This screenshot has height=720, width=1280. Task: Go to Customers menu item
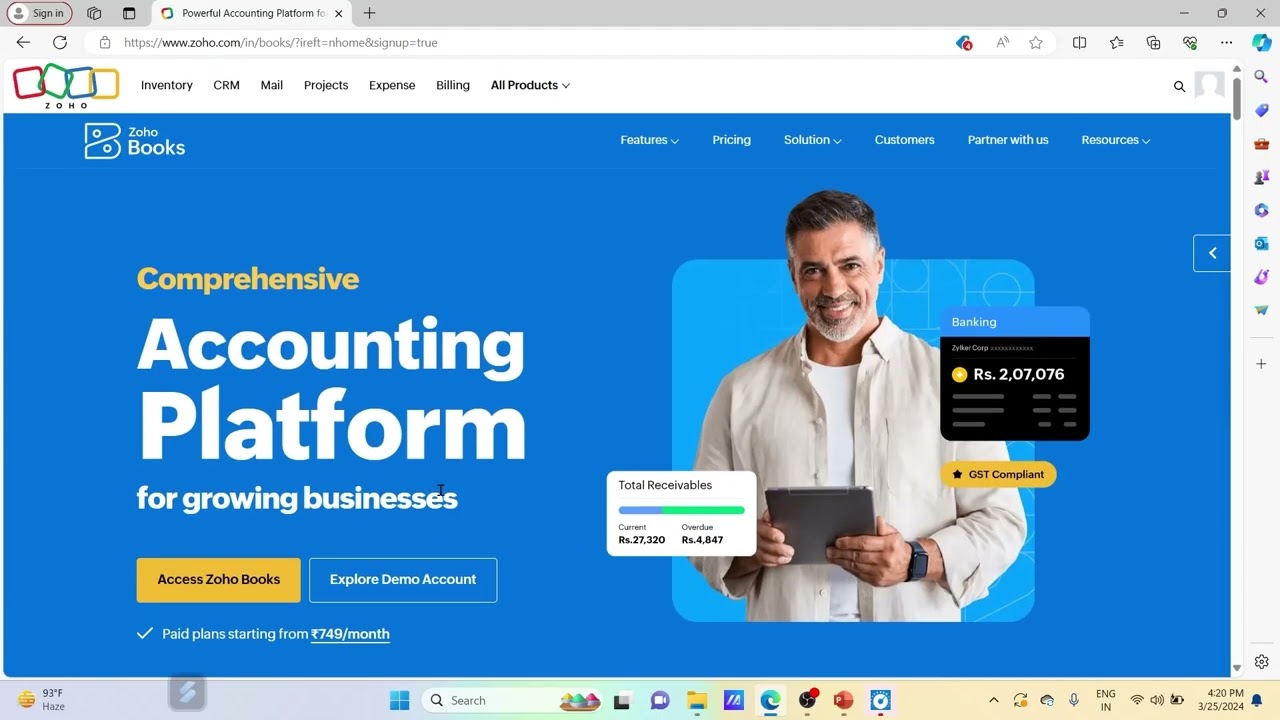pyautogui.click(x=904, y=140)
